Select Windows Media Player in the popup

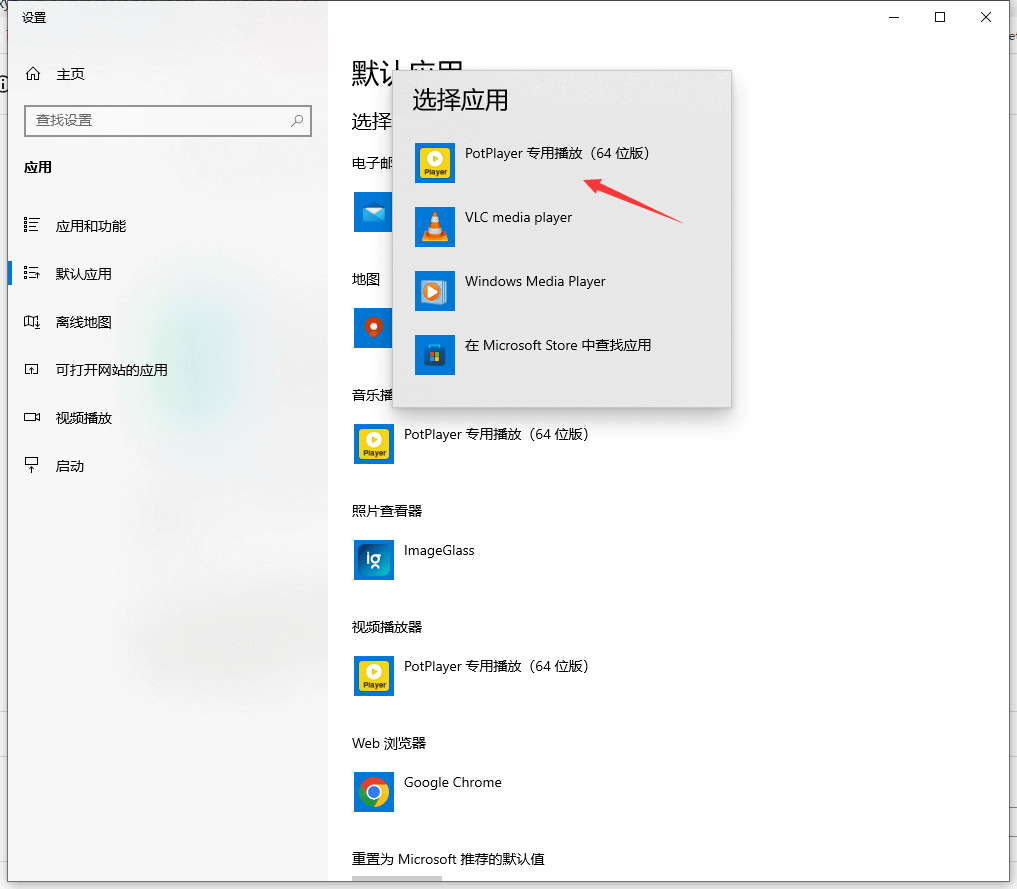[562, 290]
